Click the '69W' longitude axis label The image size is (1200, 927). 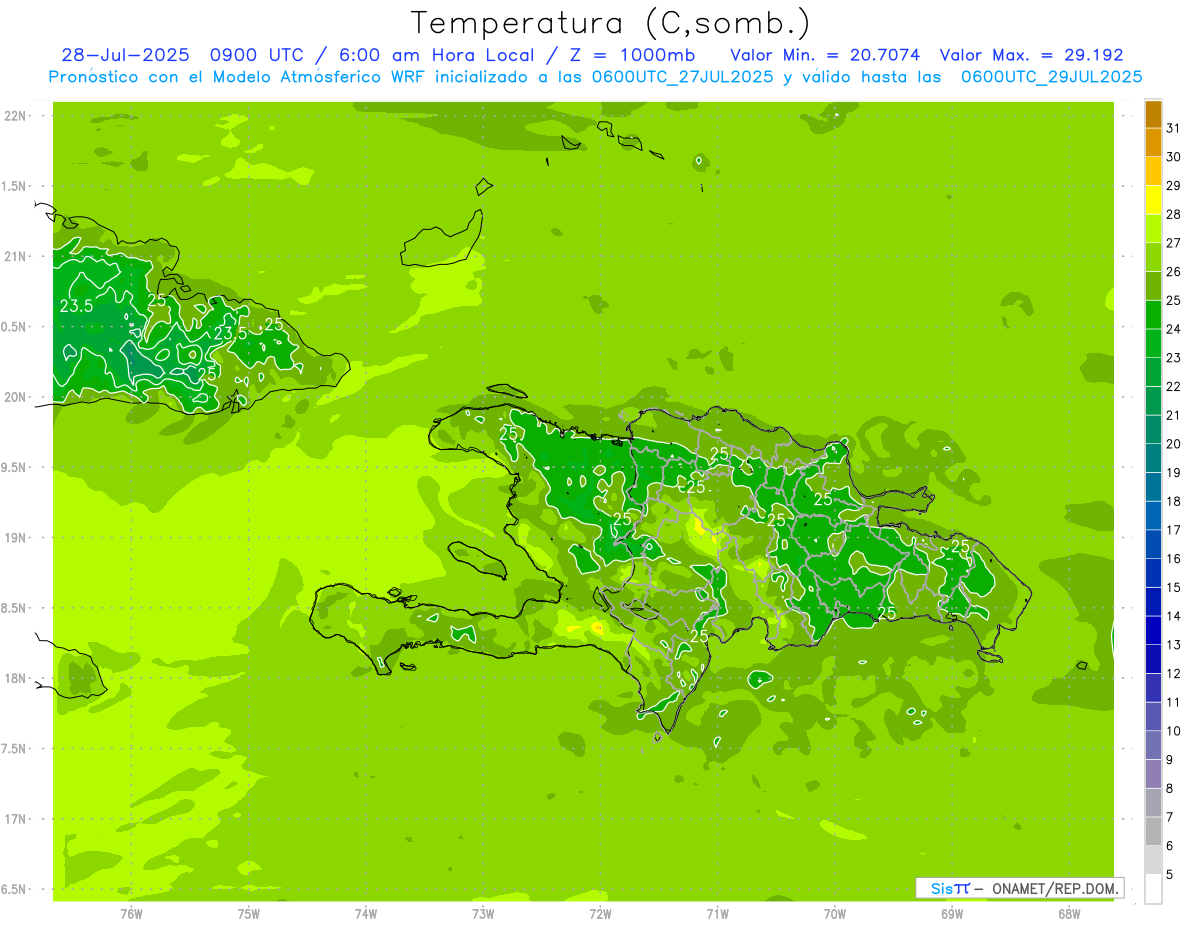tap(952, 913)
